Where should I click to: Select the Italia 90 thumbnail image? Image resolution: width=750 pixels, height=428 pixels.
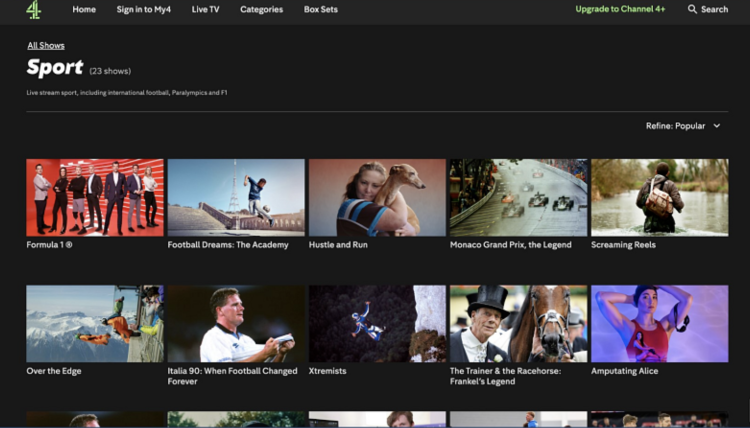coord(236,324)
